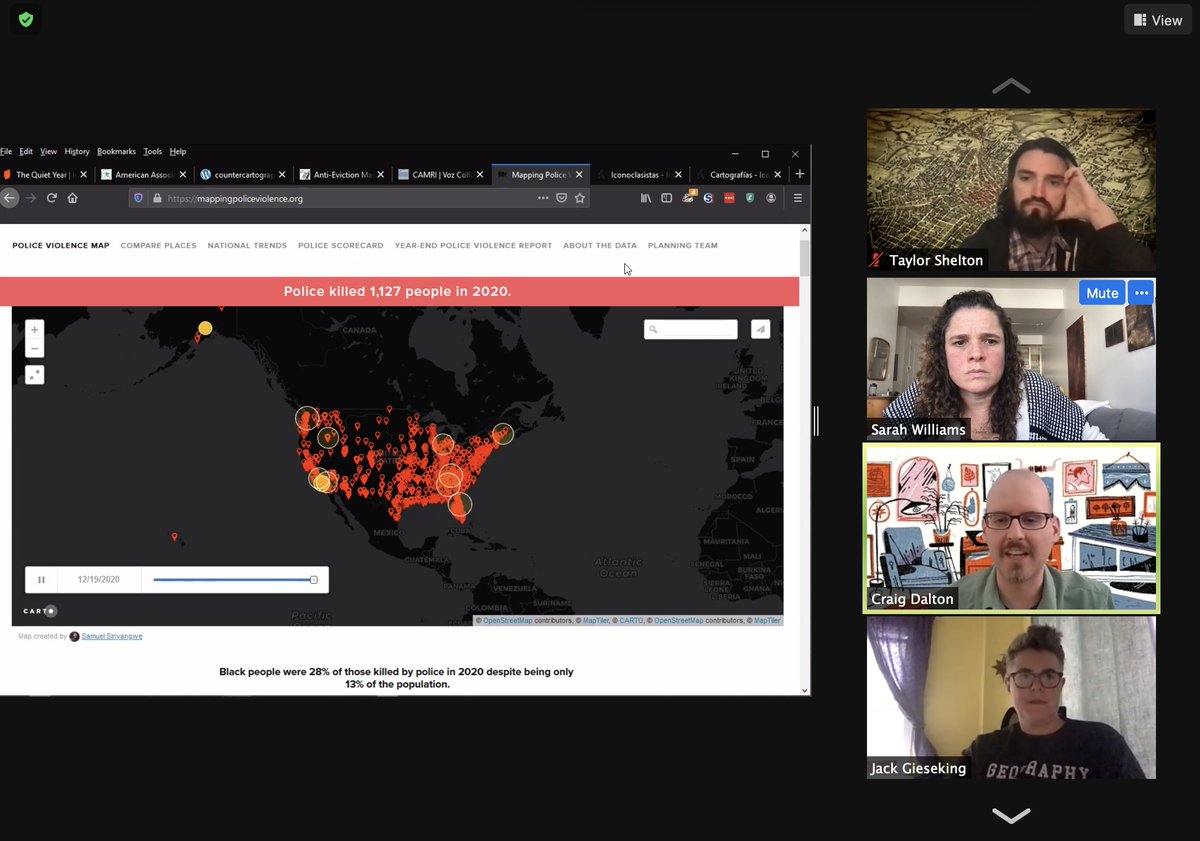Open the Police Scorecard page
The width and height of the screenshot is (1200, 841).
(340, 245)
